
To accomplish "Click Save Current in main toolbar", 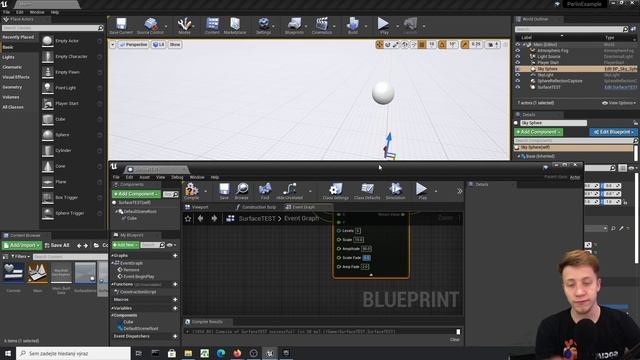I will pyautogui.click(x=121, y=26).
